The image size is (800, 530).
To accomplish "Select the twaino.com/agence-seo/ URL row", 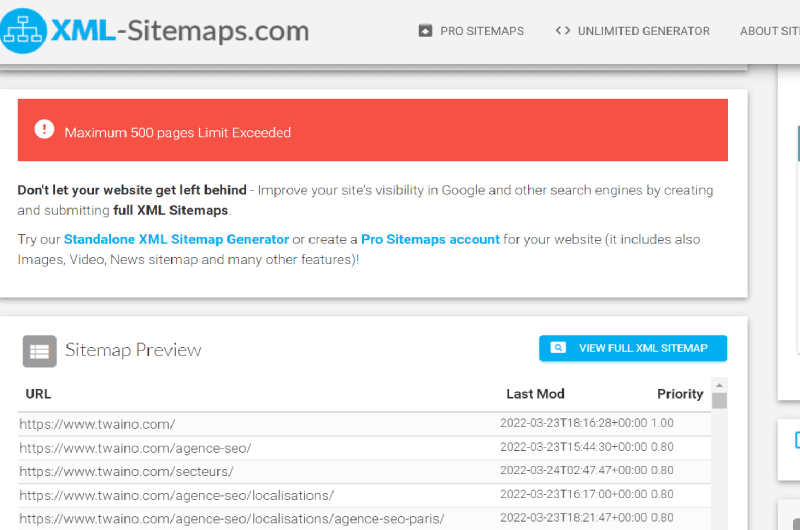I will 135,448.
